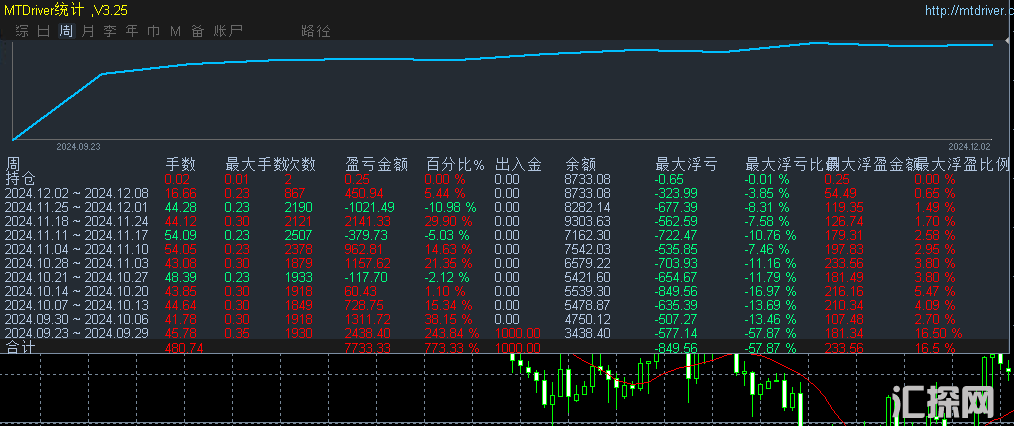Open the 月 monthly statistics tab
Viewport: 1014px width, 426px height.
(88, 31)
